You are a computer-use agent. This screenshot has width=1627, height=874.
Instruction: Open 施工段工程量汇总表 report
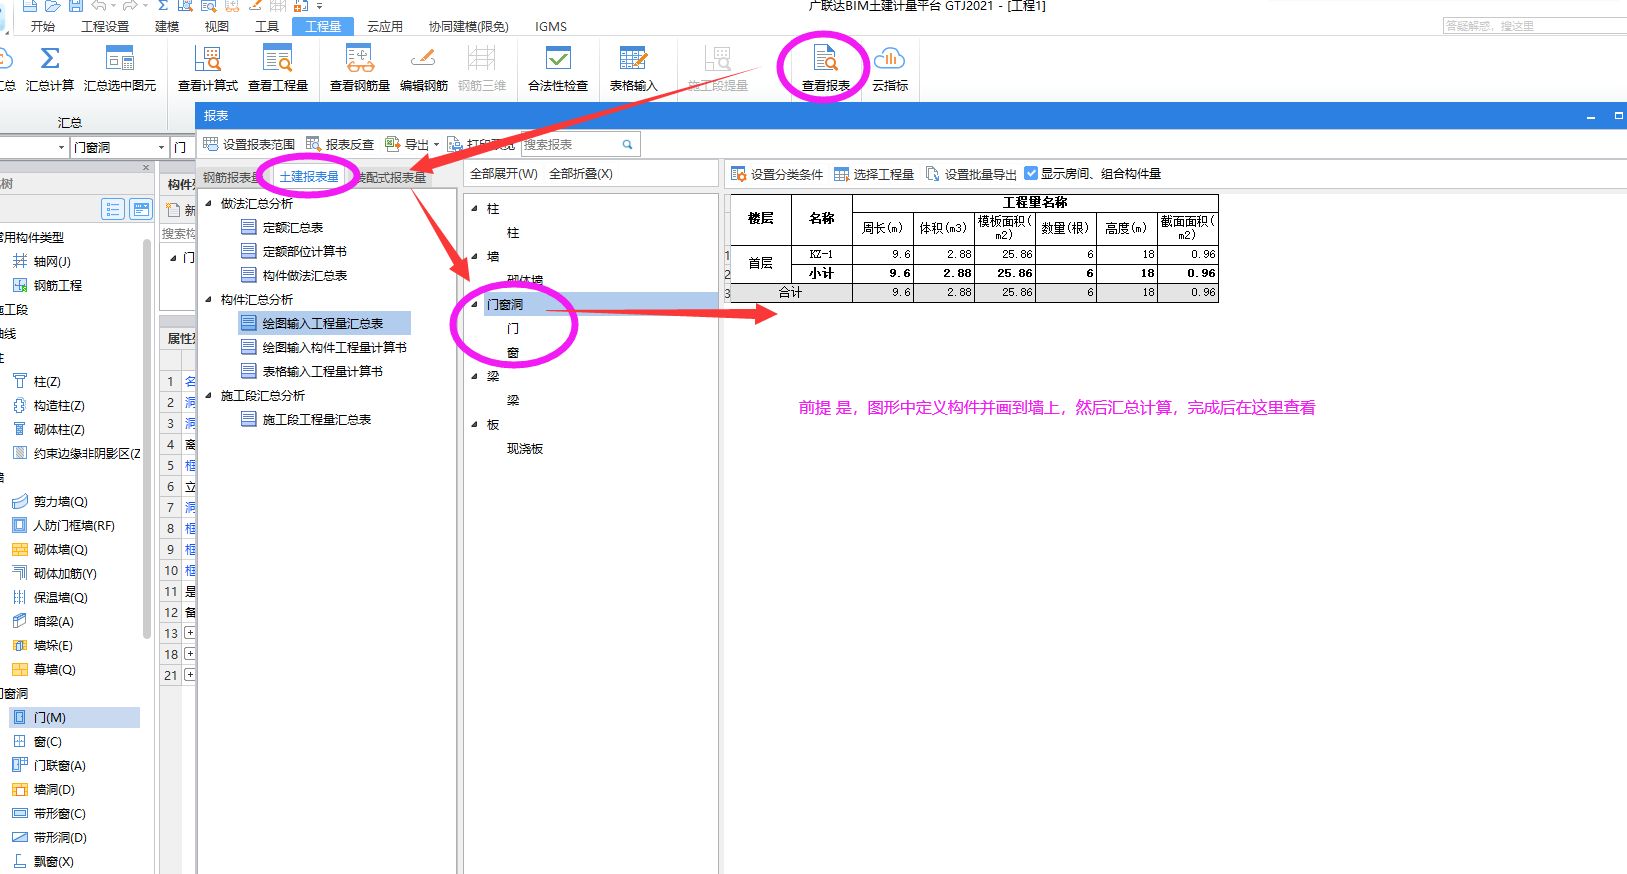pyautogui.click(x=316, y=419)
